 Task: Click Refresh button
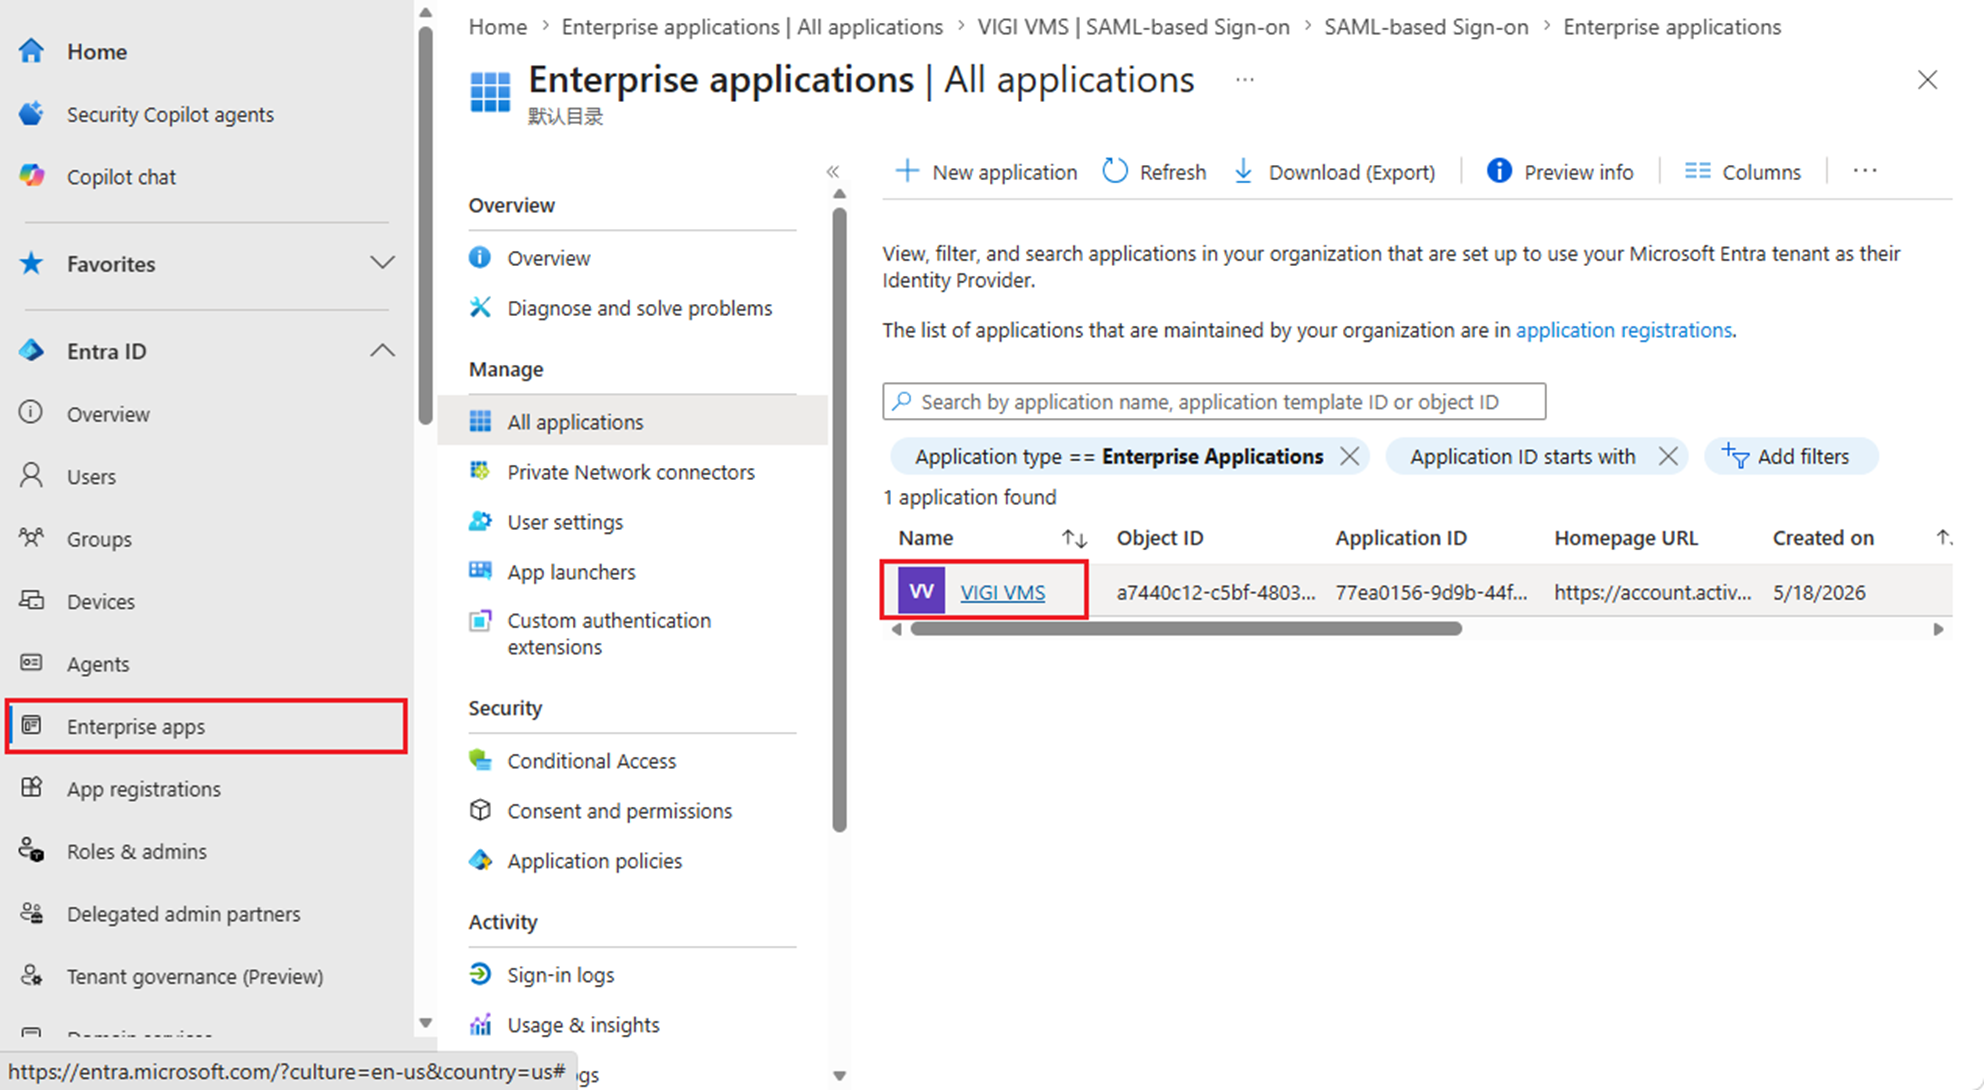coord(1154,172)
